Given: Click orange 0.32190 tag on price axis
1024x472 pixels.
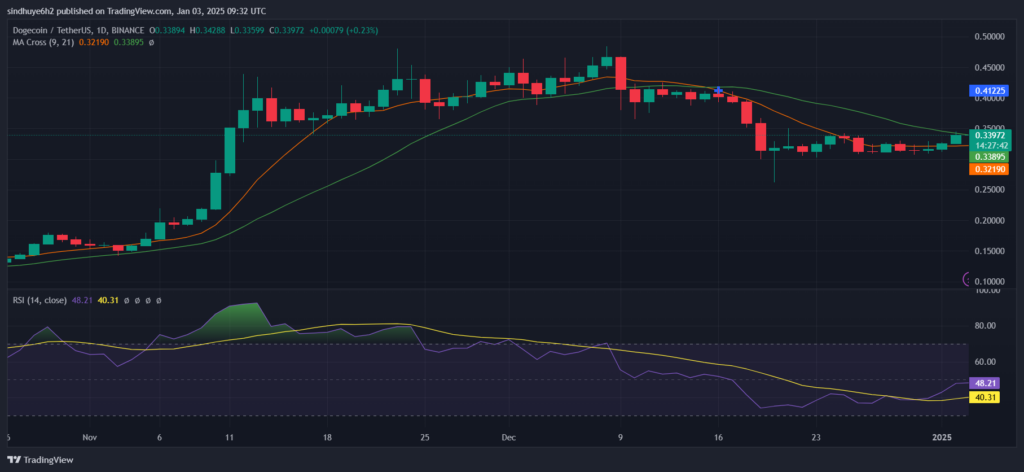Looking at the screenshot, I should click(989, 169).
